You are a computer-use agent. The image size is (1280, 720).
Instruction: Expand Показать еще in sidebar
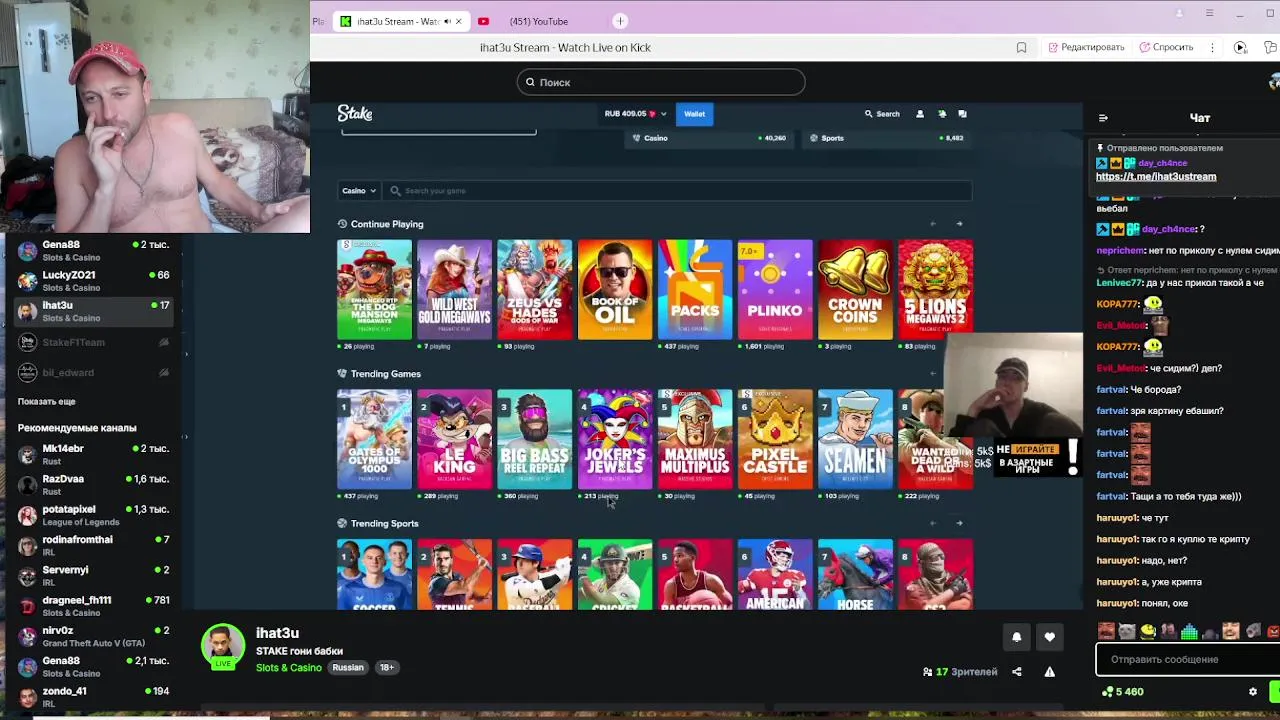[46, 401]
